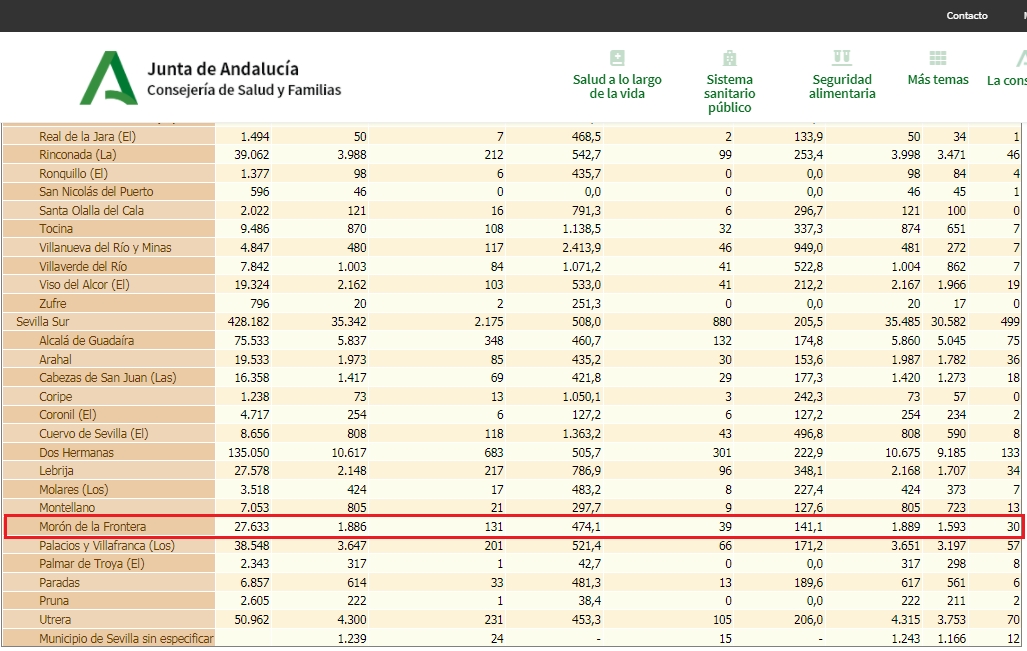1027x651 pixels.
Task: Click the Alcalá de Guadaíra row label
Action: [86, 341]
